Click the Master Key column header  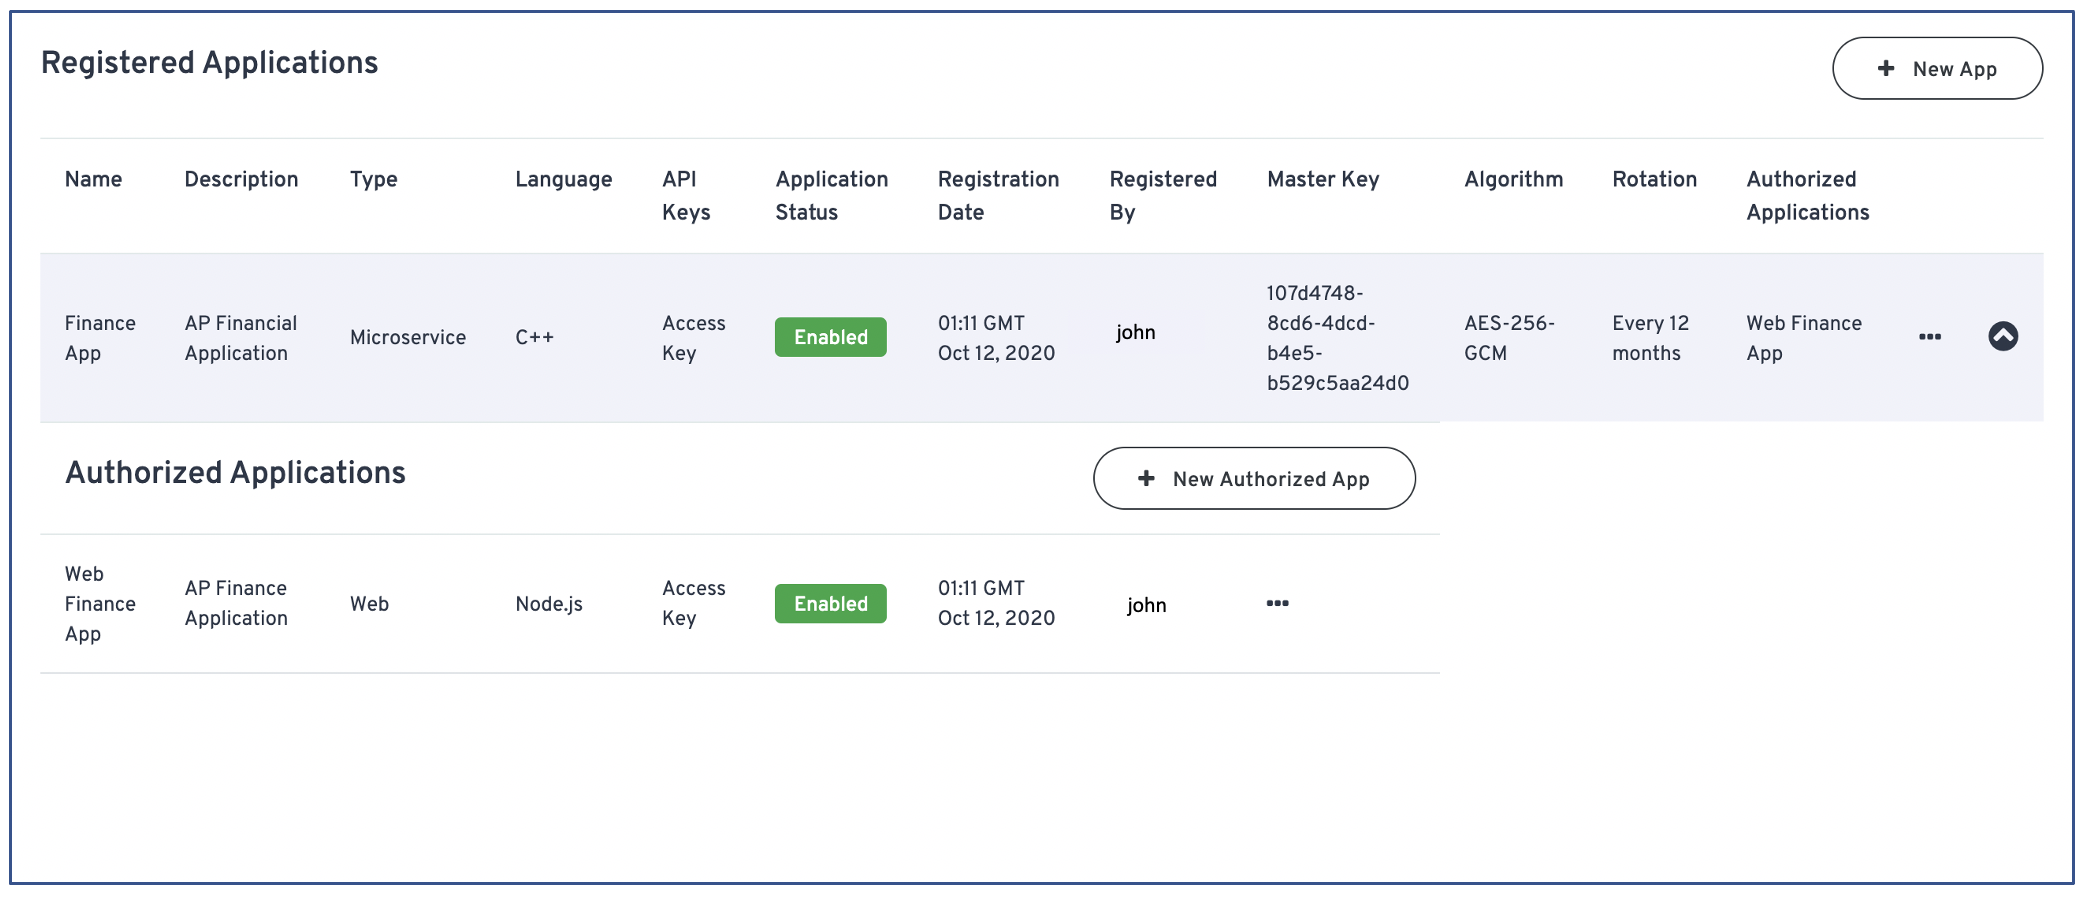point(1322,179)
